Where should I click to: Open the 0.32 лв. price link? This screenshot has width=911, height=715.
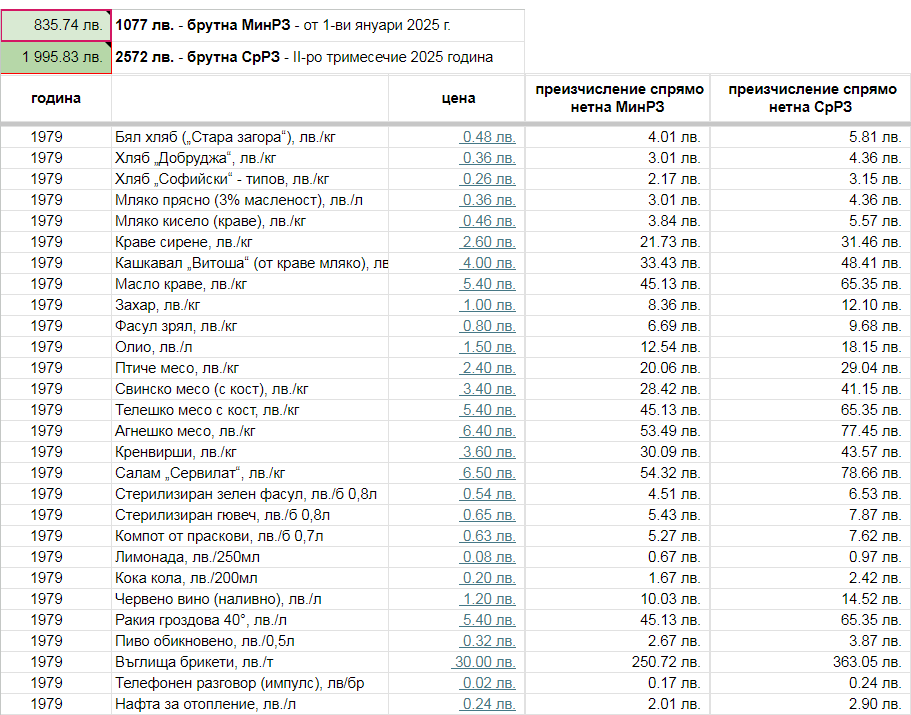pyautogui.click(x=489, y=641)
